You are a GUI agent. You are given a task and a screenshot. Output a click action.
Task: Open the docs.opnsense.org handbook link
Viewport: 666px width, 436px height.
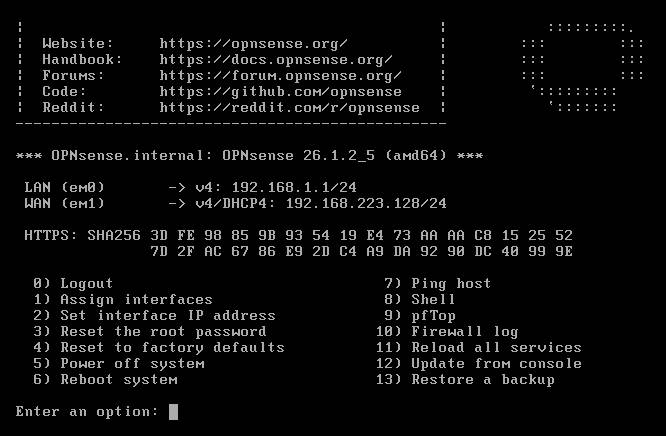(276, 59)
